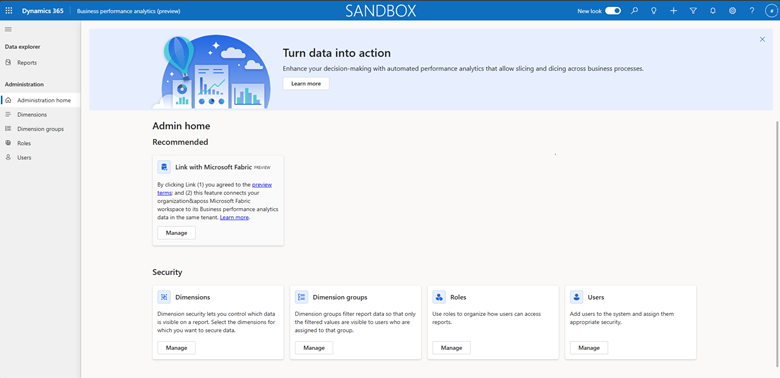Click the Dimensions sidebar icon

tap(8, 114)
